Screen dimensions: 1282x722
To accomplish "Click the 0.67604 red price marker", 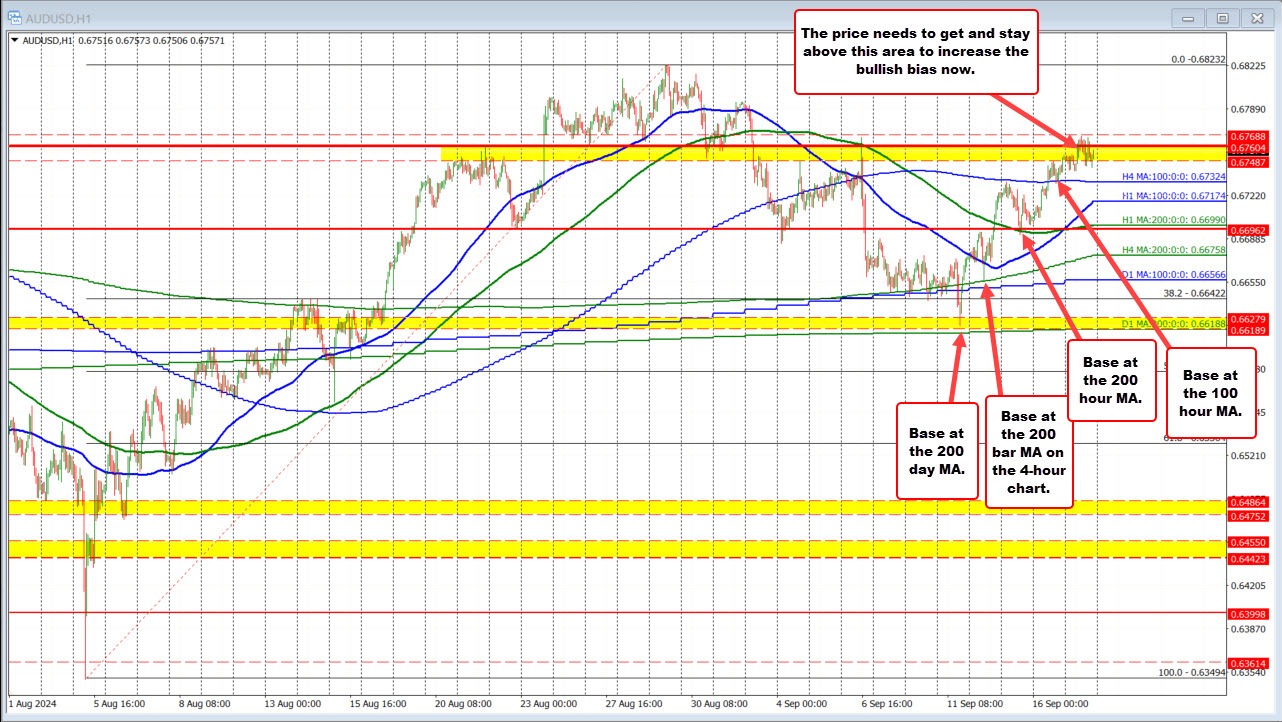I will pyautogui.click(x=1248, y=149).
